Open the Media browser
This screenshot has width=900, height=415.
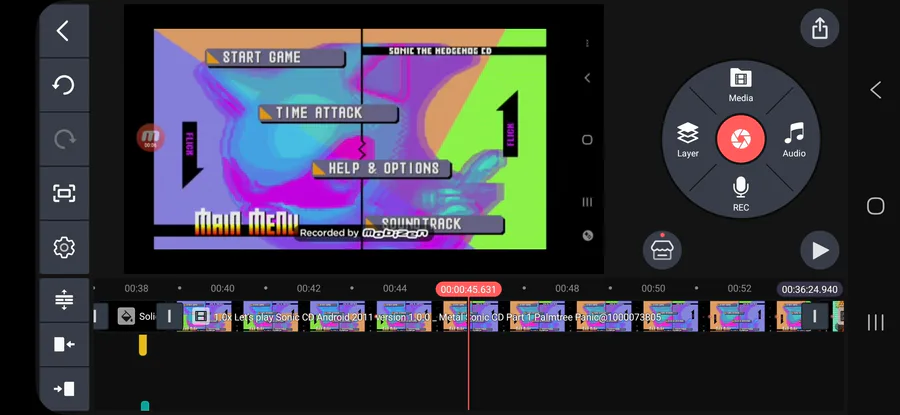(x=740, y=84)
